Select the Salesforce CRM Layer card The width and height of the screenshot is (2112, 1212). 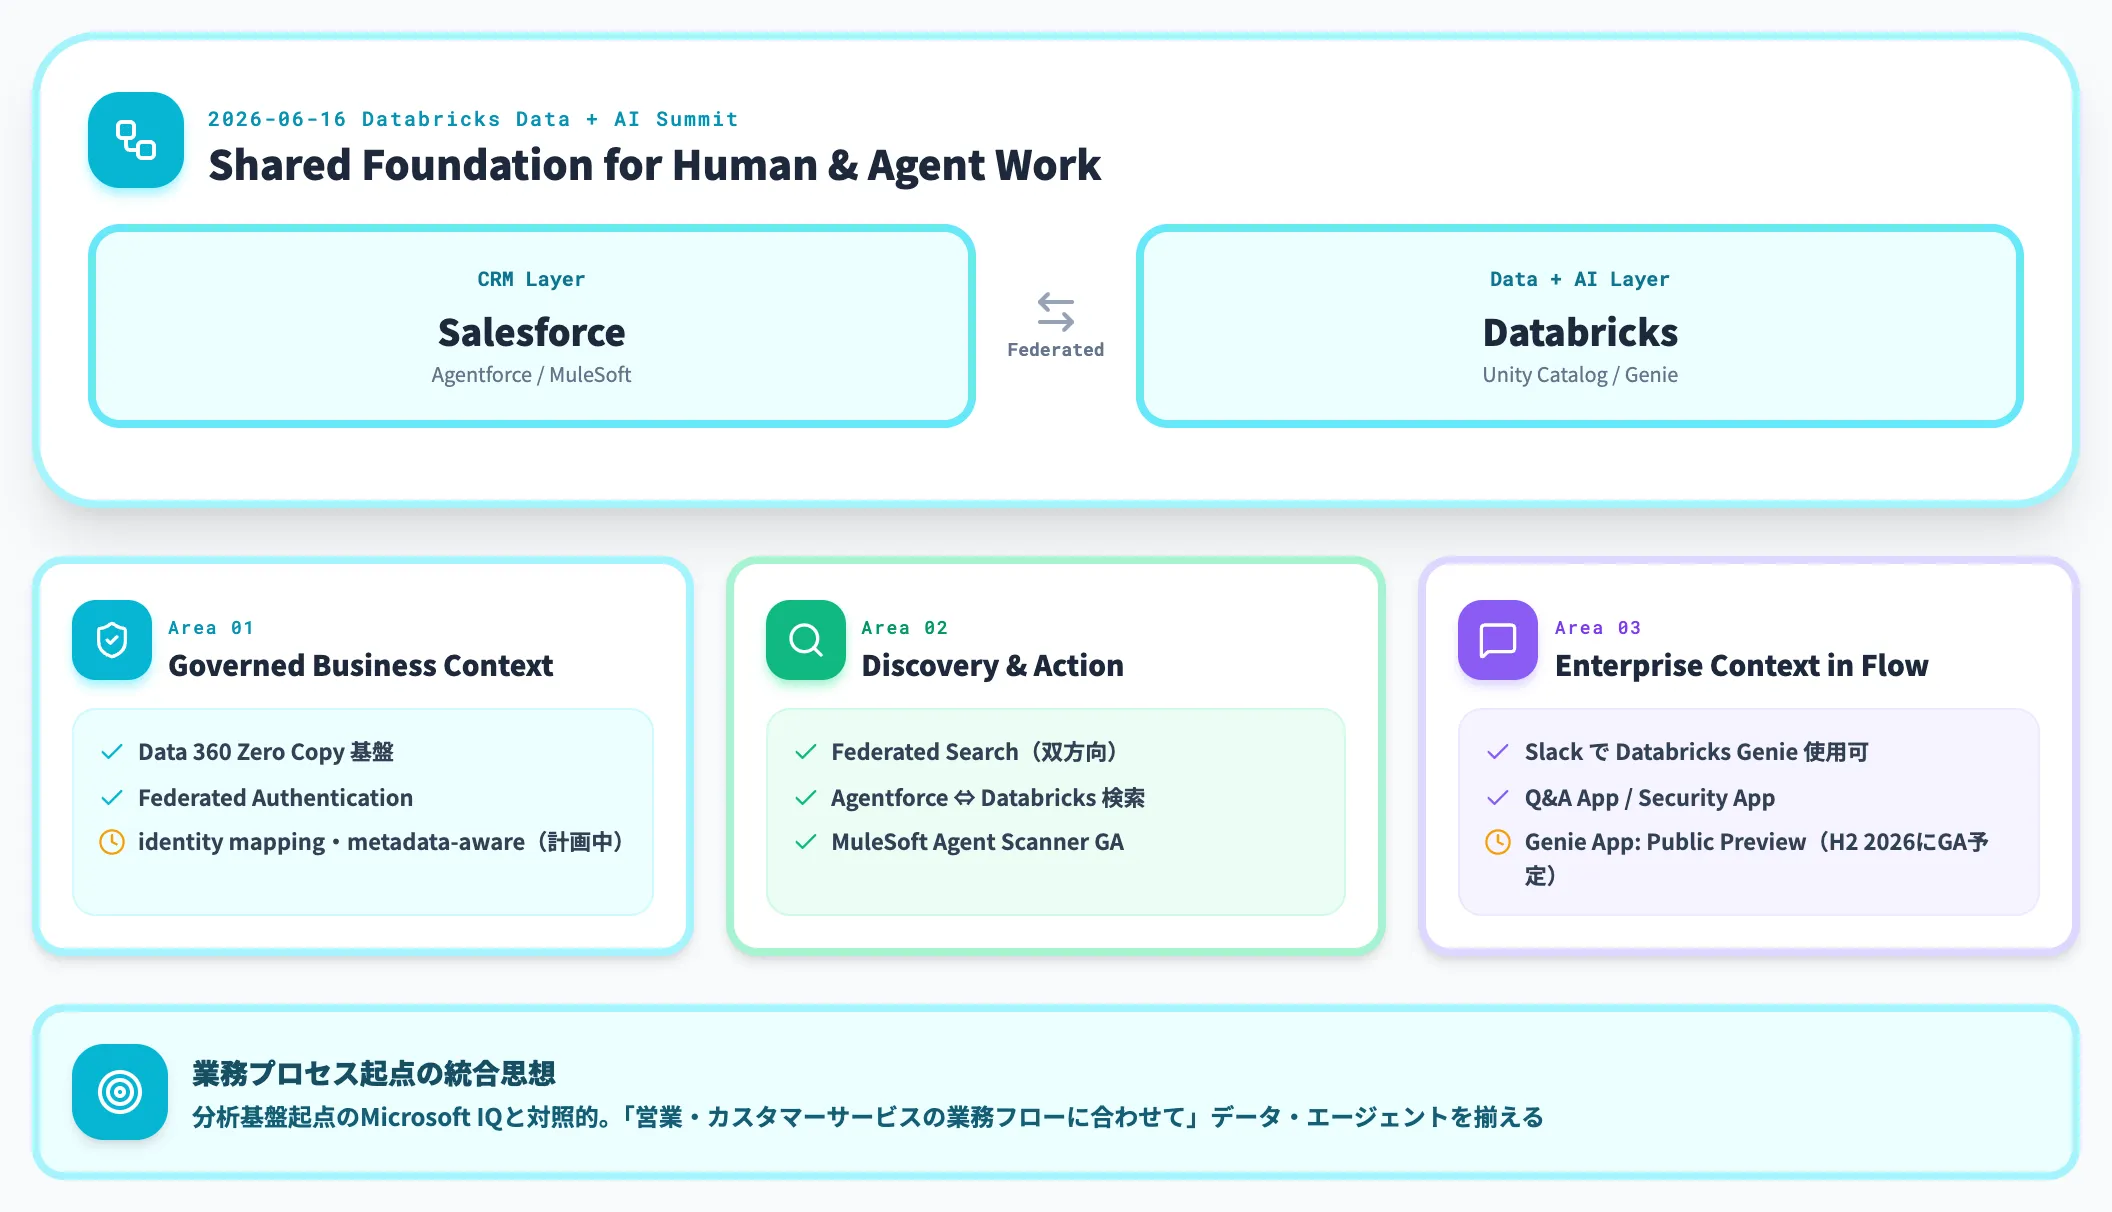[532, 326]
